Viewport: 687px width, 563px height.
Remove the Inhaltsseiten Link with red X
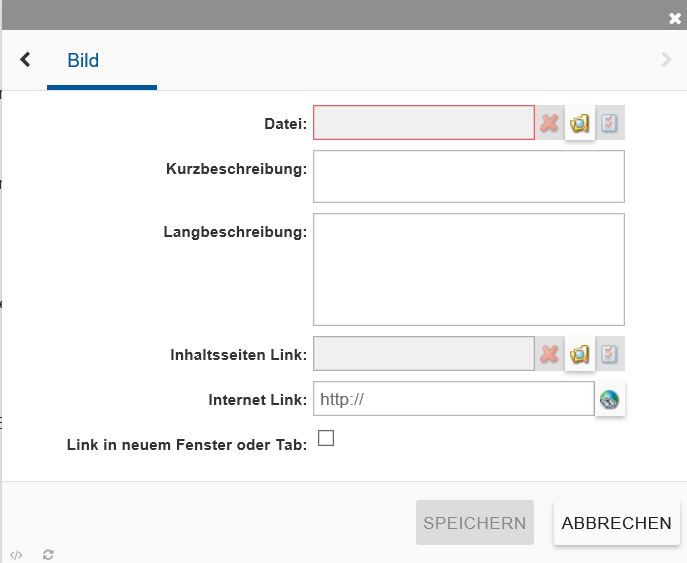coord(549,354)
